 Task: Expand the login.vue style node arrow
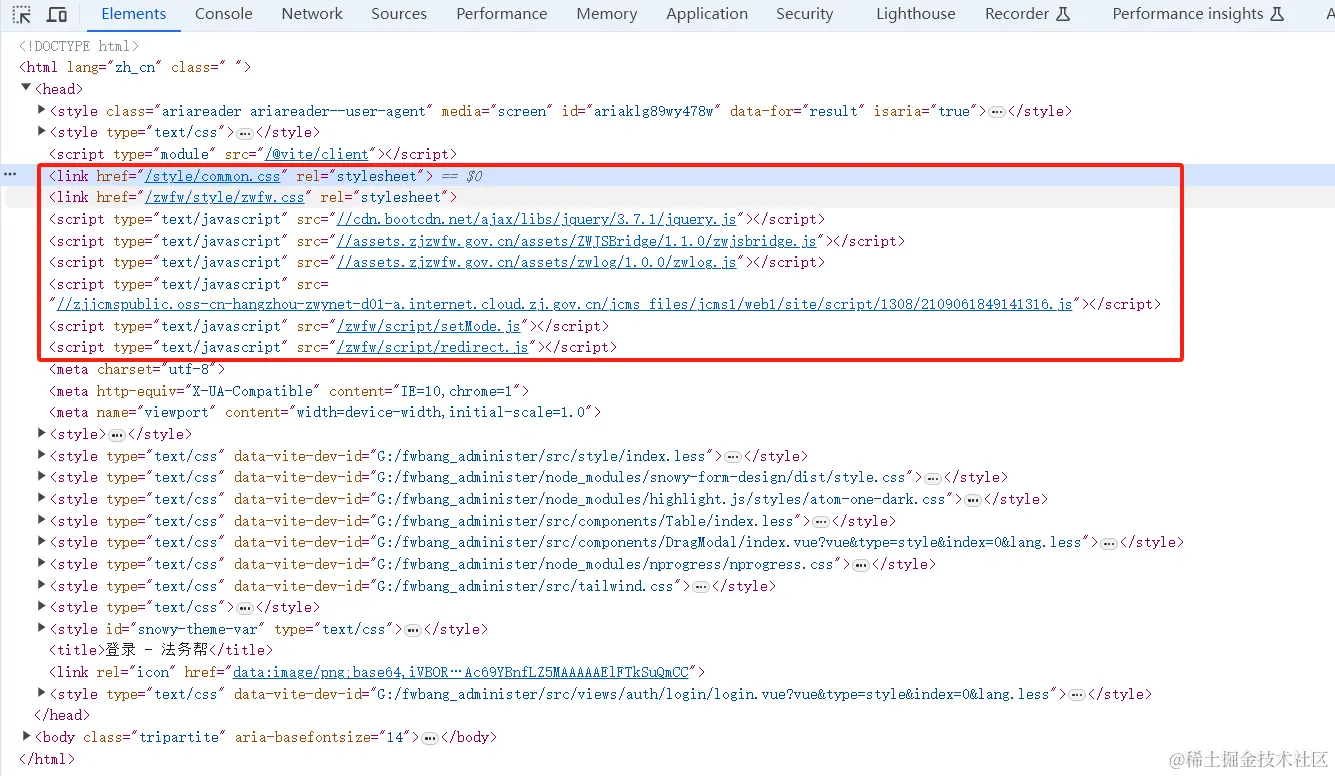tap(42, 694)
